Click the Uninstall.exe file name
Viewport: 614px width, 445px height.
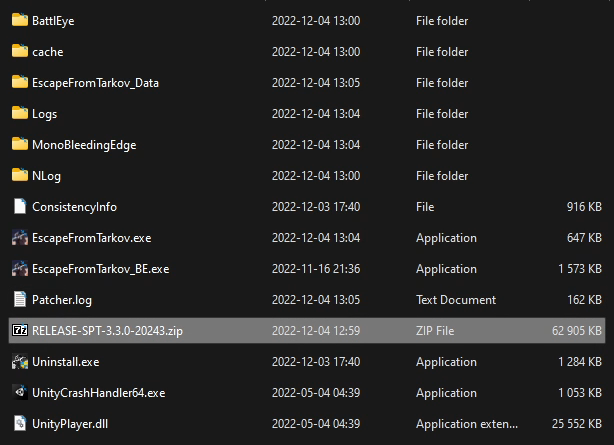65,362
